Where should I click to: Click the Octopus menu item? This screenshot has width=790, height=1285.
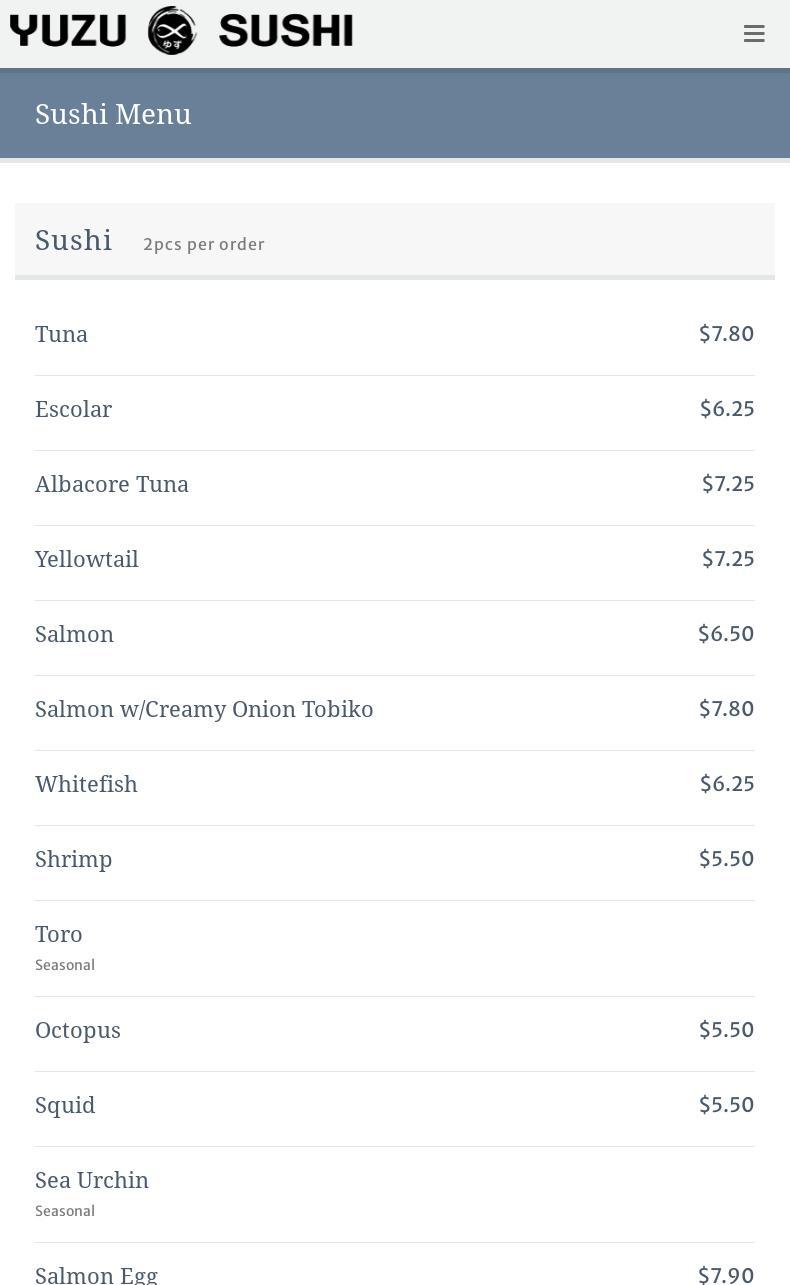pos(78,1030)
